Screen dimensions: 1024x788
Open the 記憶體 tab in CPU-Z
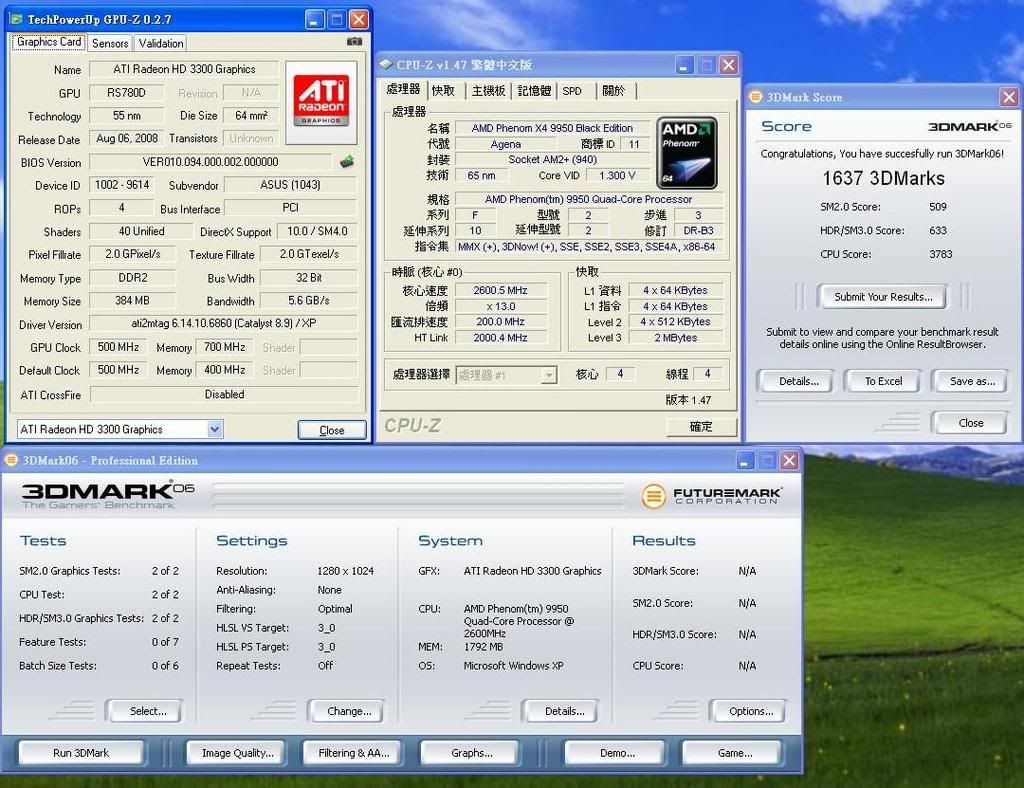coord(534,91)
